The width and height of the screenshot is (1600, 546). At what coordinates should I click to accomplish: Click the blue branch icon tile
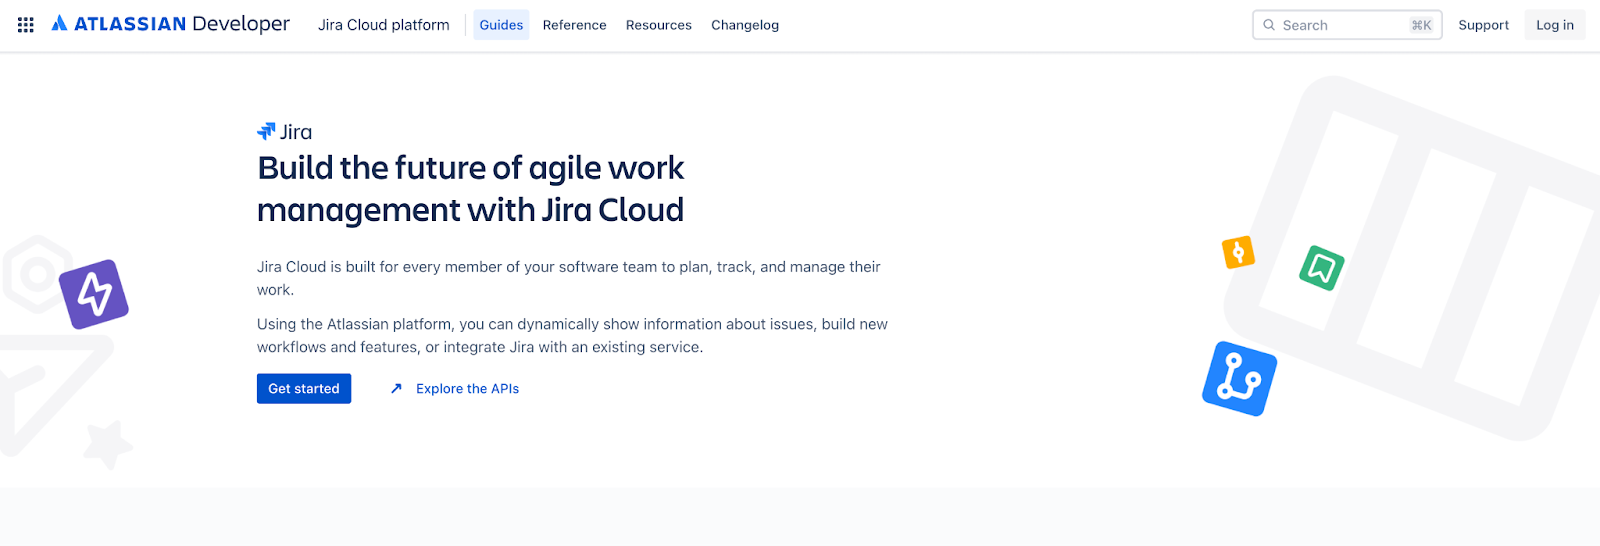pyautogui.click(x=1239, y=379)
